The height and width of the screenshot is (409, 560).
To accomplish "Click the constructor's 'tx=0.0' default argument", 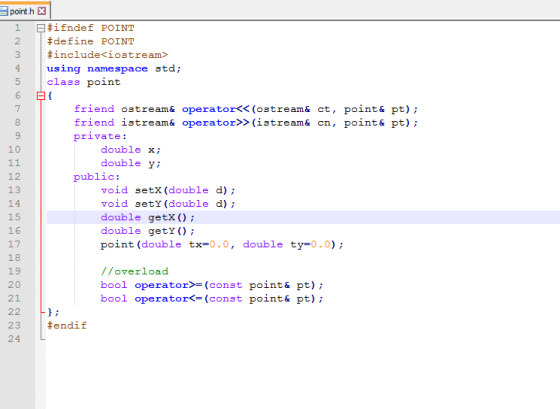I will pyautogui.click(x=209, y=244).
